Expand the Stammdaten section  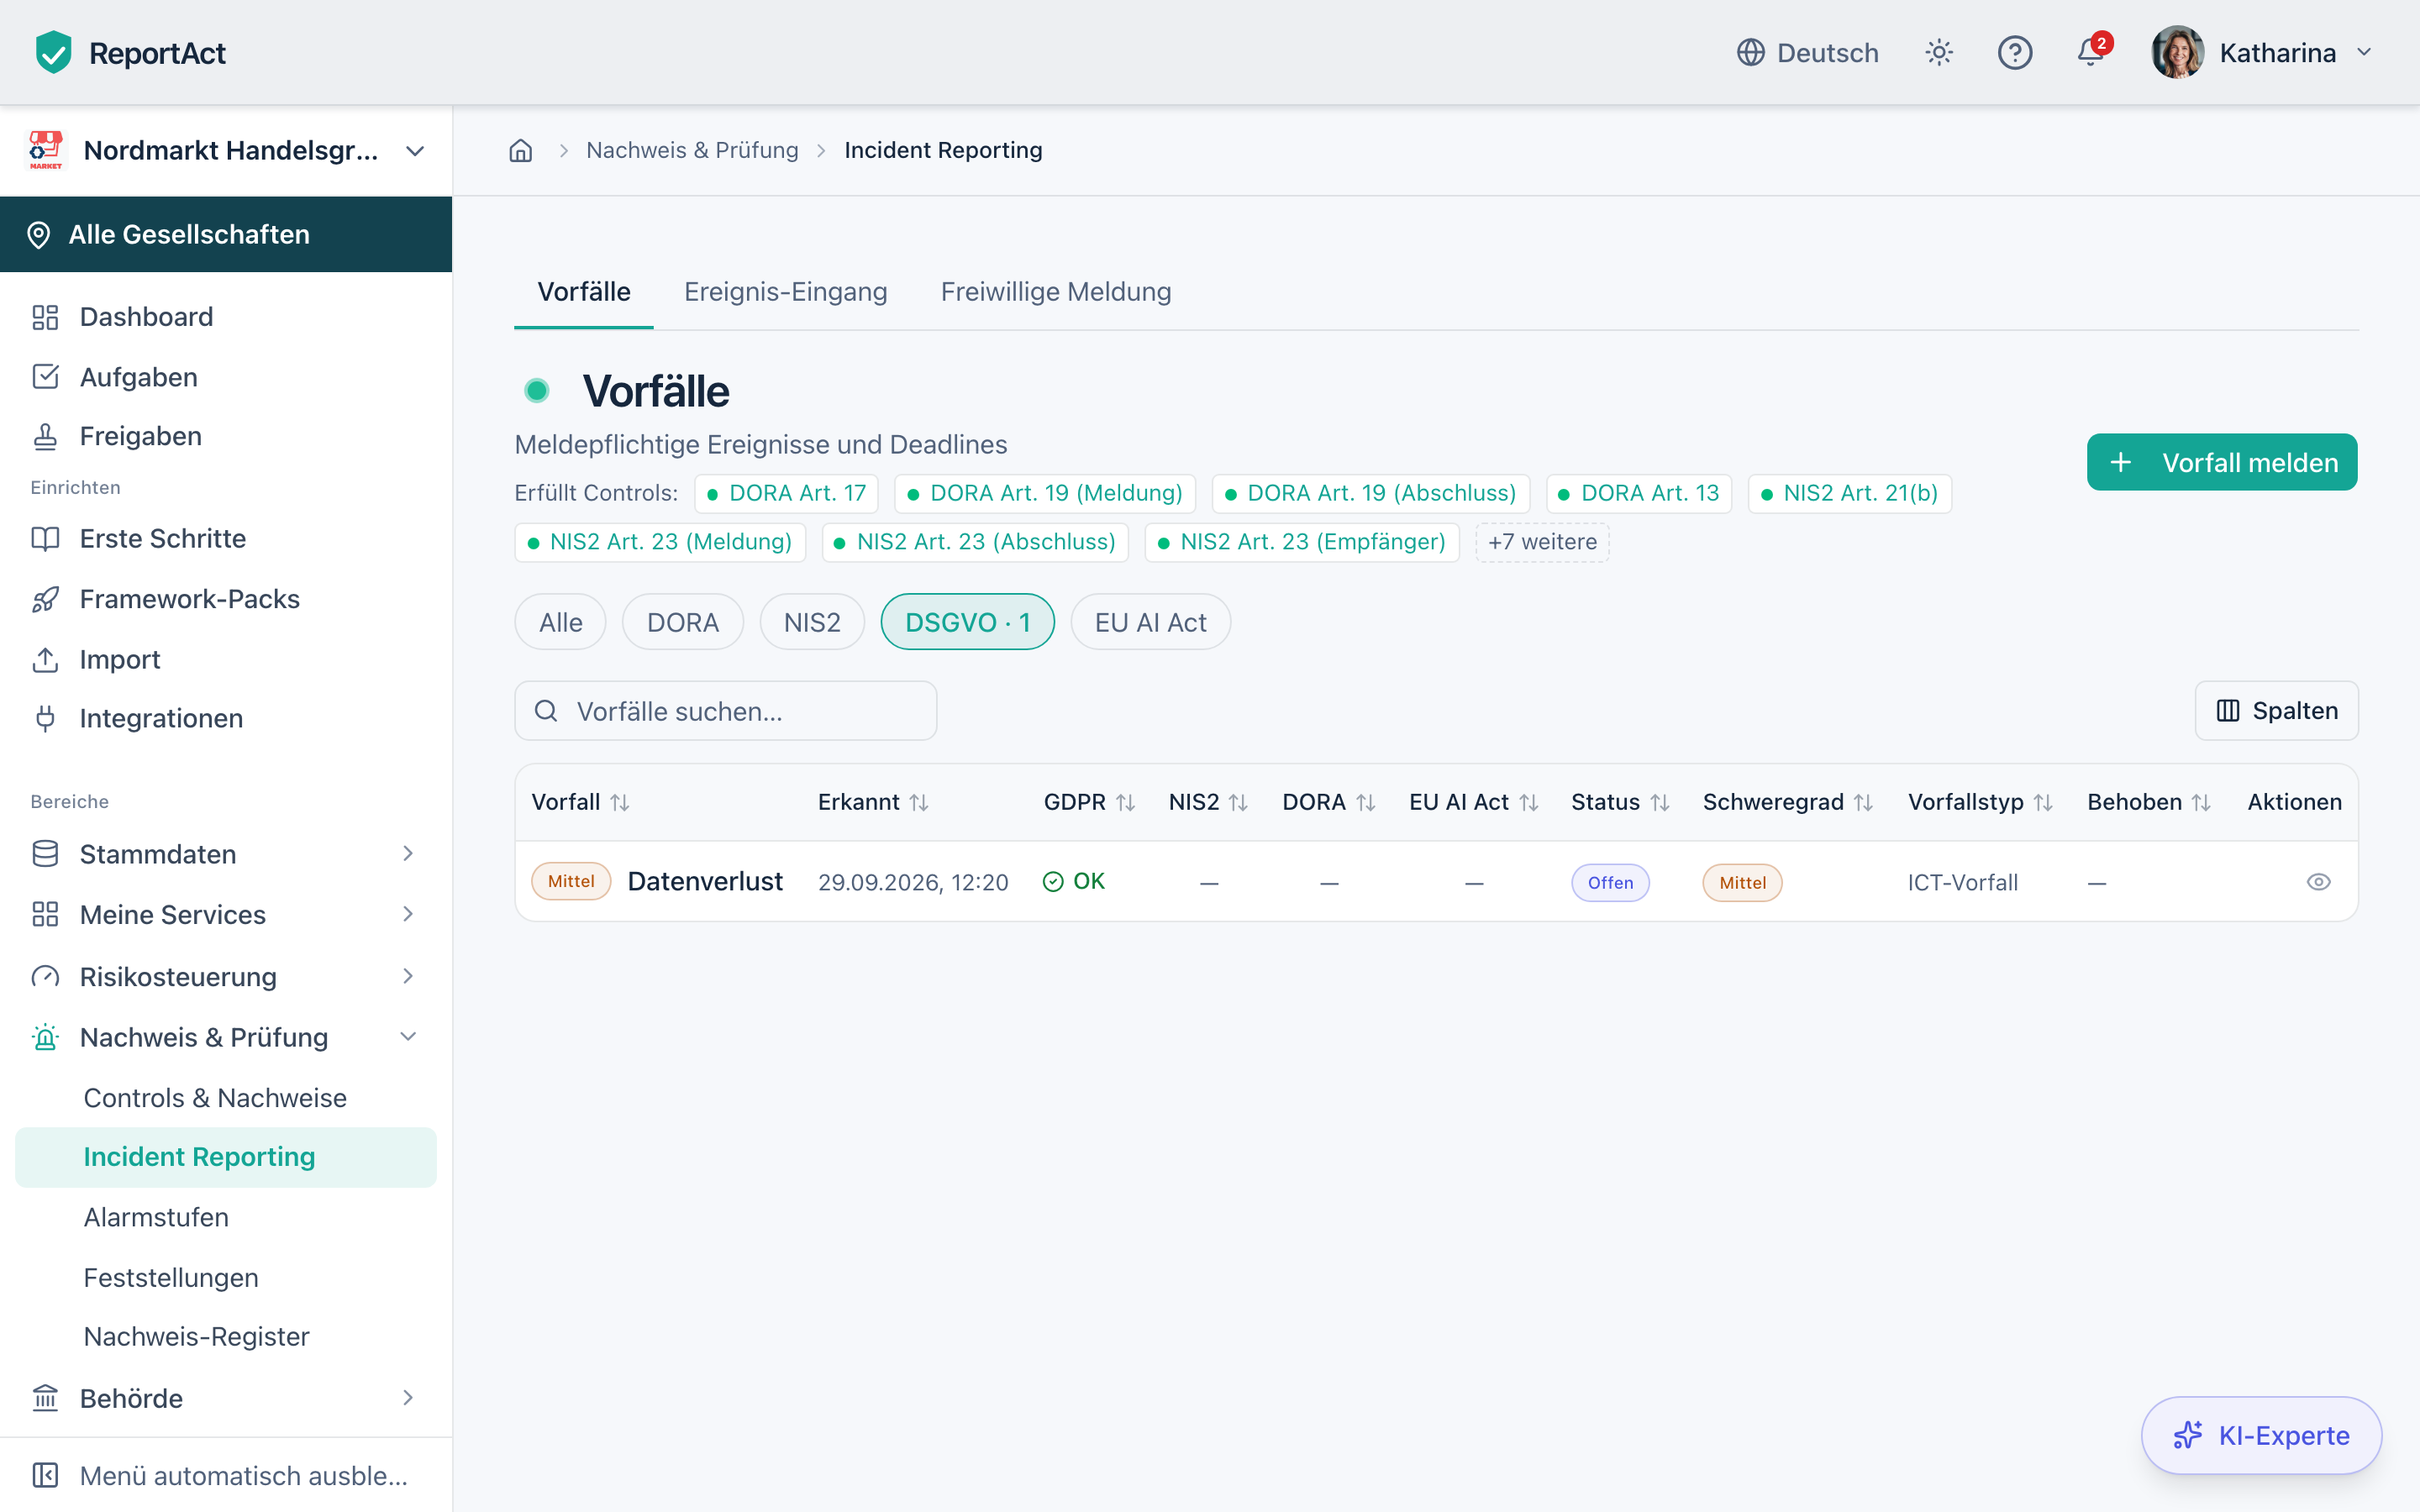[x=226, y=854]
